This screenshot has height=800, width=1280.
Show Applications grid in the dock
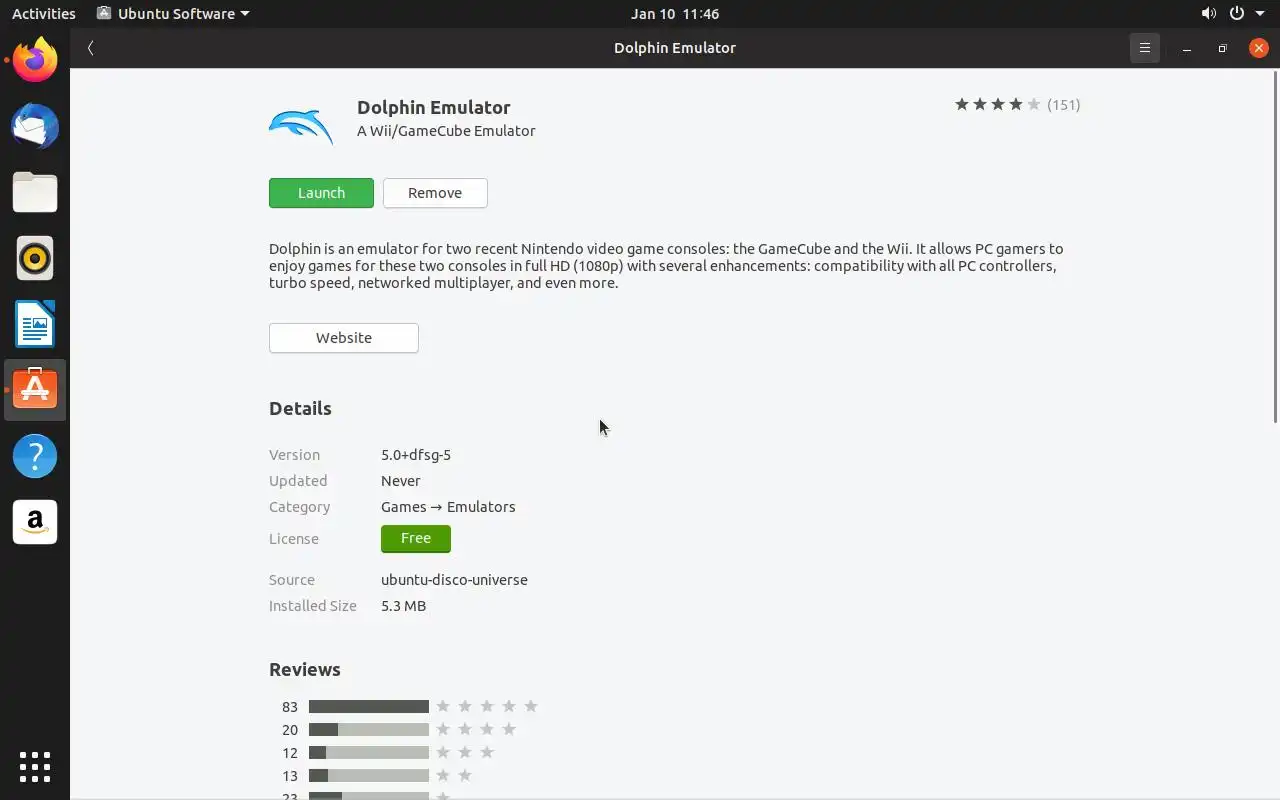point(35,767)
